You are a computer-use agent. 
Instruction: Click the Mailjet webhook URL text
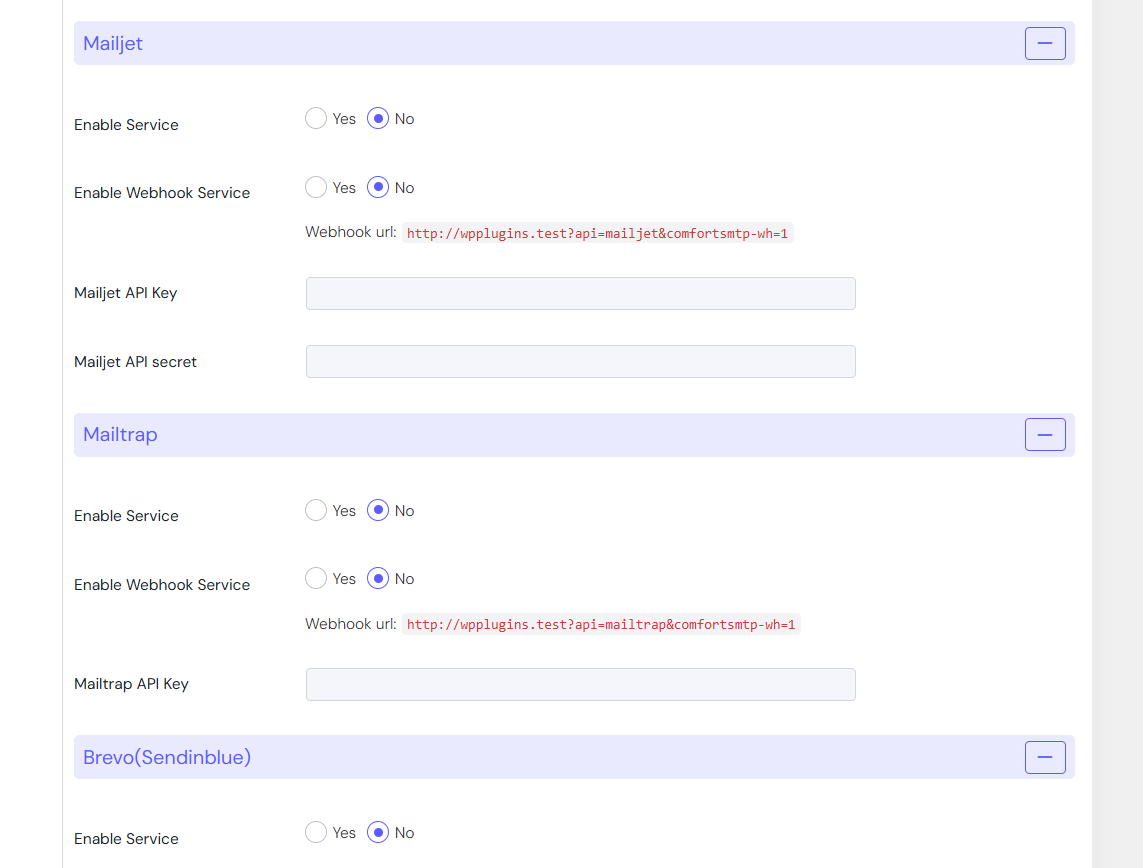597,233
